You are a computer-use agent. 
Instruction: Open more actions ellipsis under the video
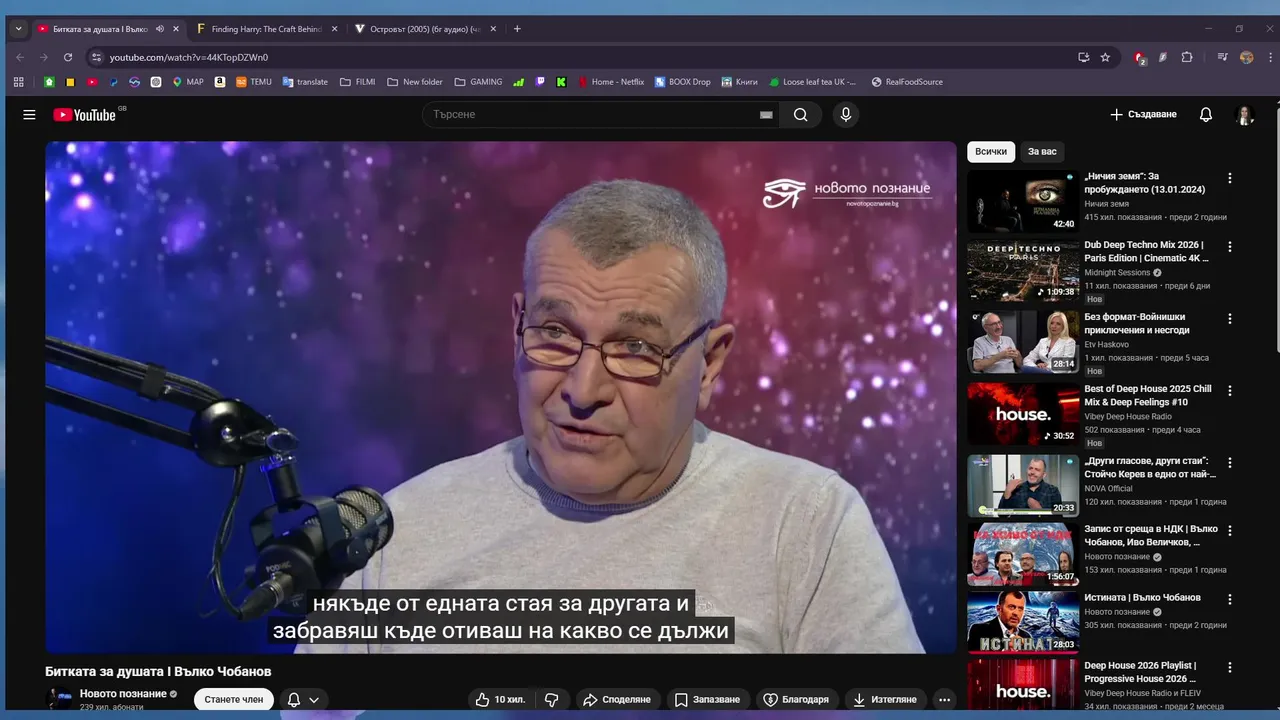[x=944, y=700]
